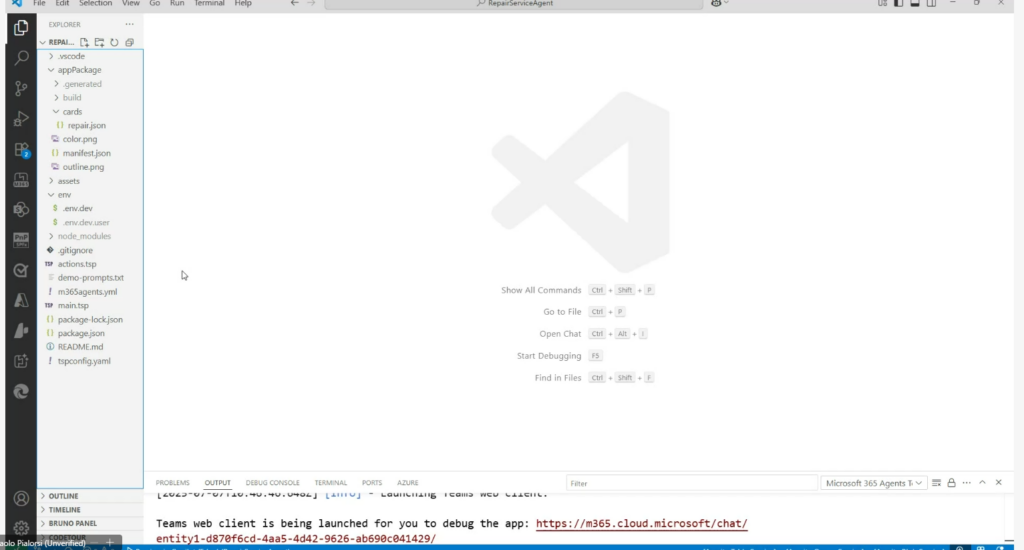The height and width of the screenshot is (550, 1024).
Task: Open the Explorer more actions ellipsis
Action: point(129,24)
